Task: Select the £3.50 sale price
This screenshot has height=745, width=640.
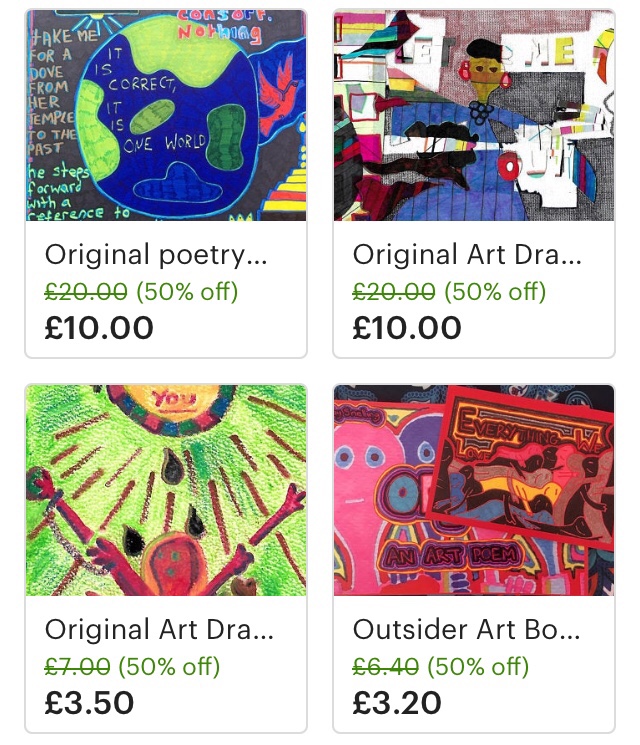Action: pyautogui.click(x=89, y=703)
